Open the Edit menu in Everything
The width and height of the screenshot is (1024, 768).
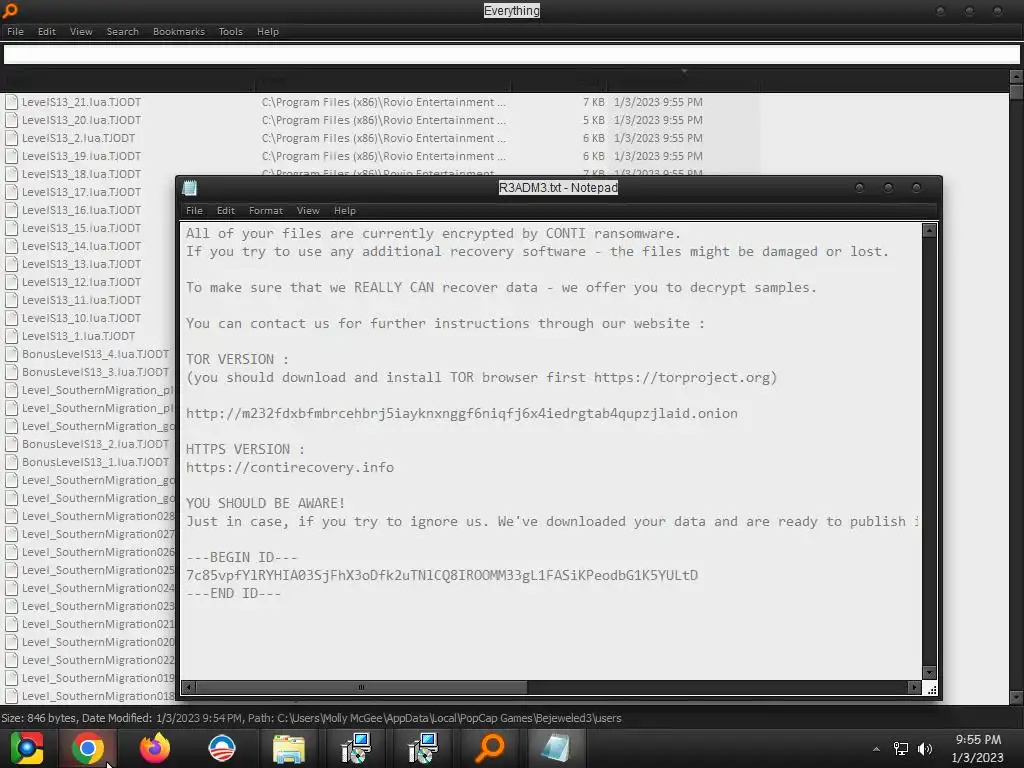tap(46, 31)
